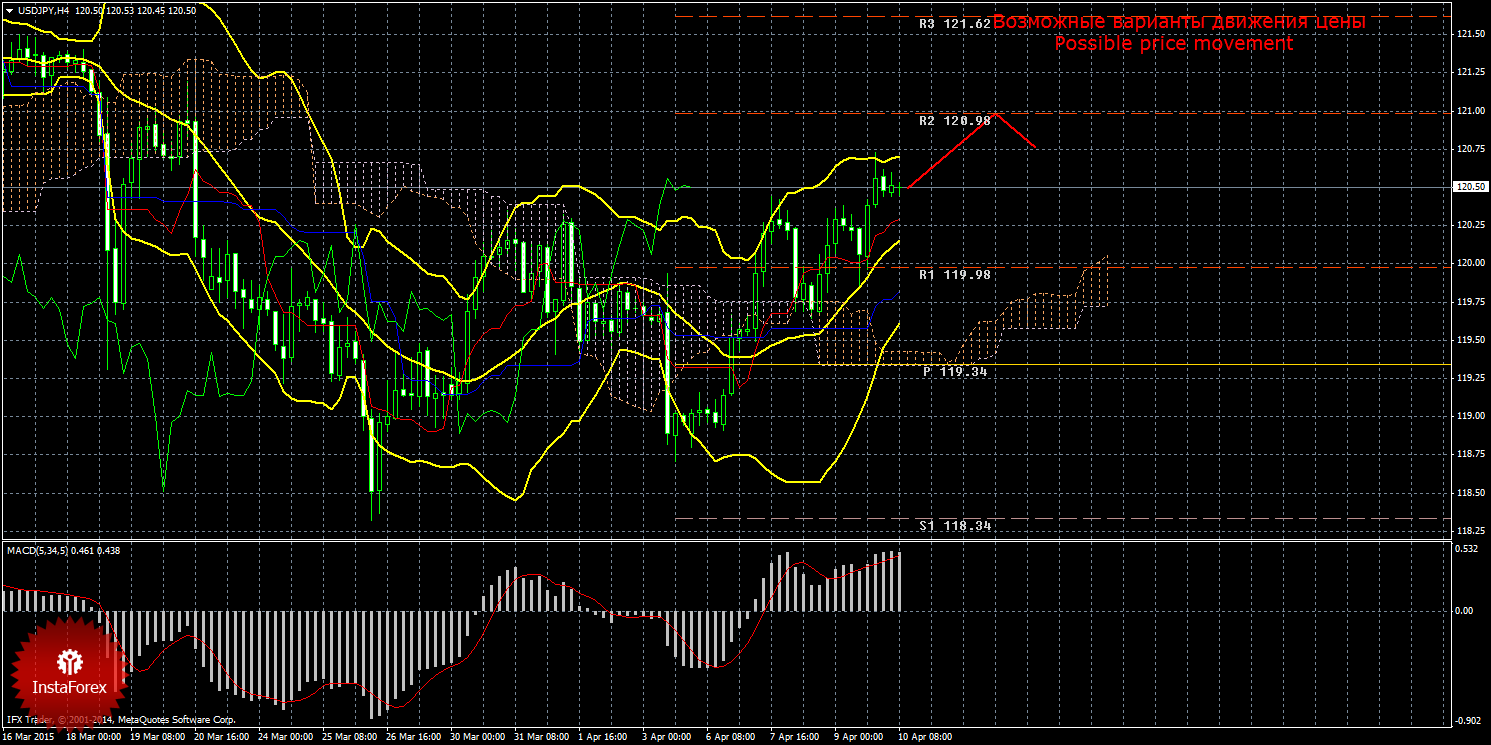Image resolution: width=1491 pixels, height=745 pixels.
Task: Click the 31 Mar 08:00 time label
Action: pyautogui.click(x=544, y=738)
